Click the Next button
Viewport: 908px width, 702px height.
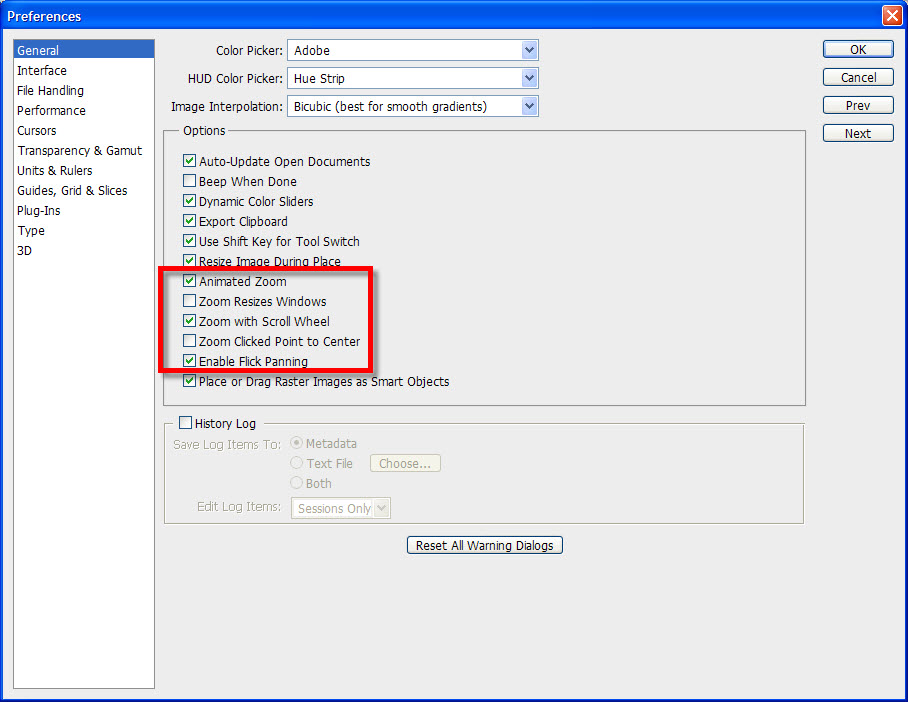pos(858,133)
